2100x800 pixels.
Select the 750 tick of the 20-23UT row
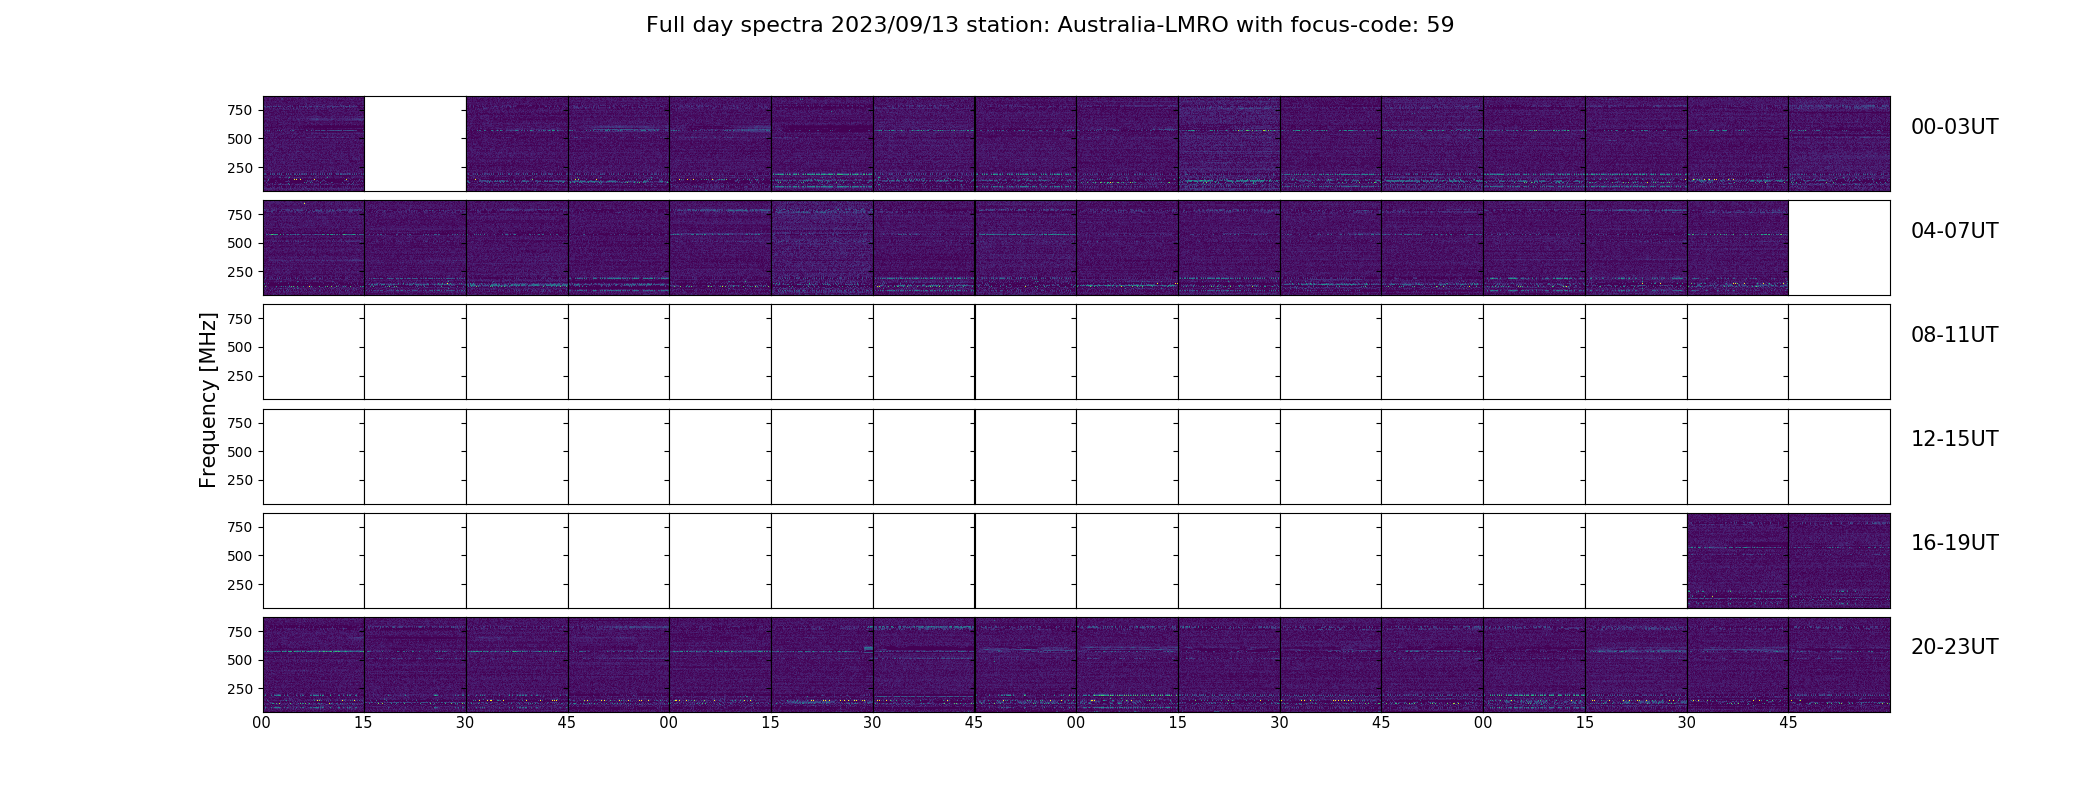click(x=240, y=632)
